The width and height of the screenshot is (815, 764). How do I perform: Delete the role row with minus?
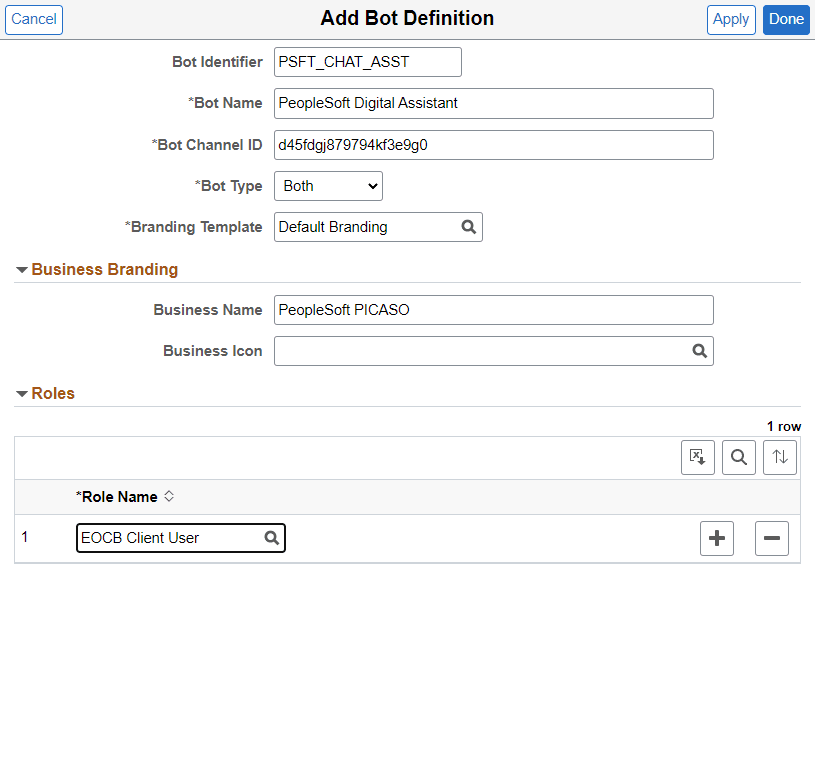click(772, 538)
